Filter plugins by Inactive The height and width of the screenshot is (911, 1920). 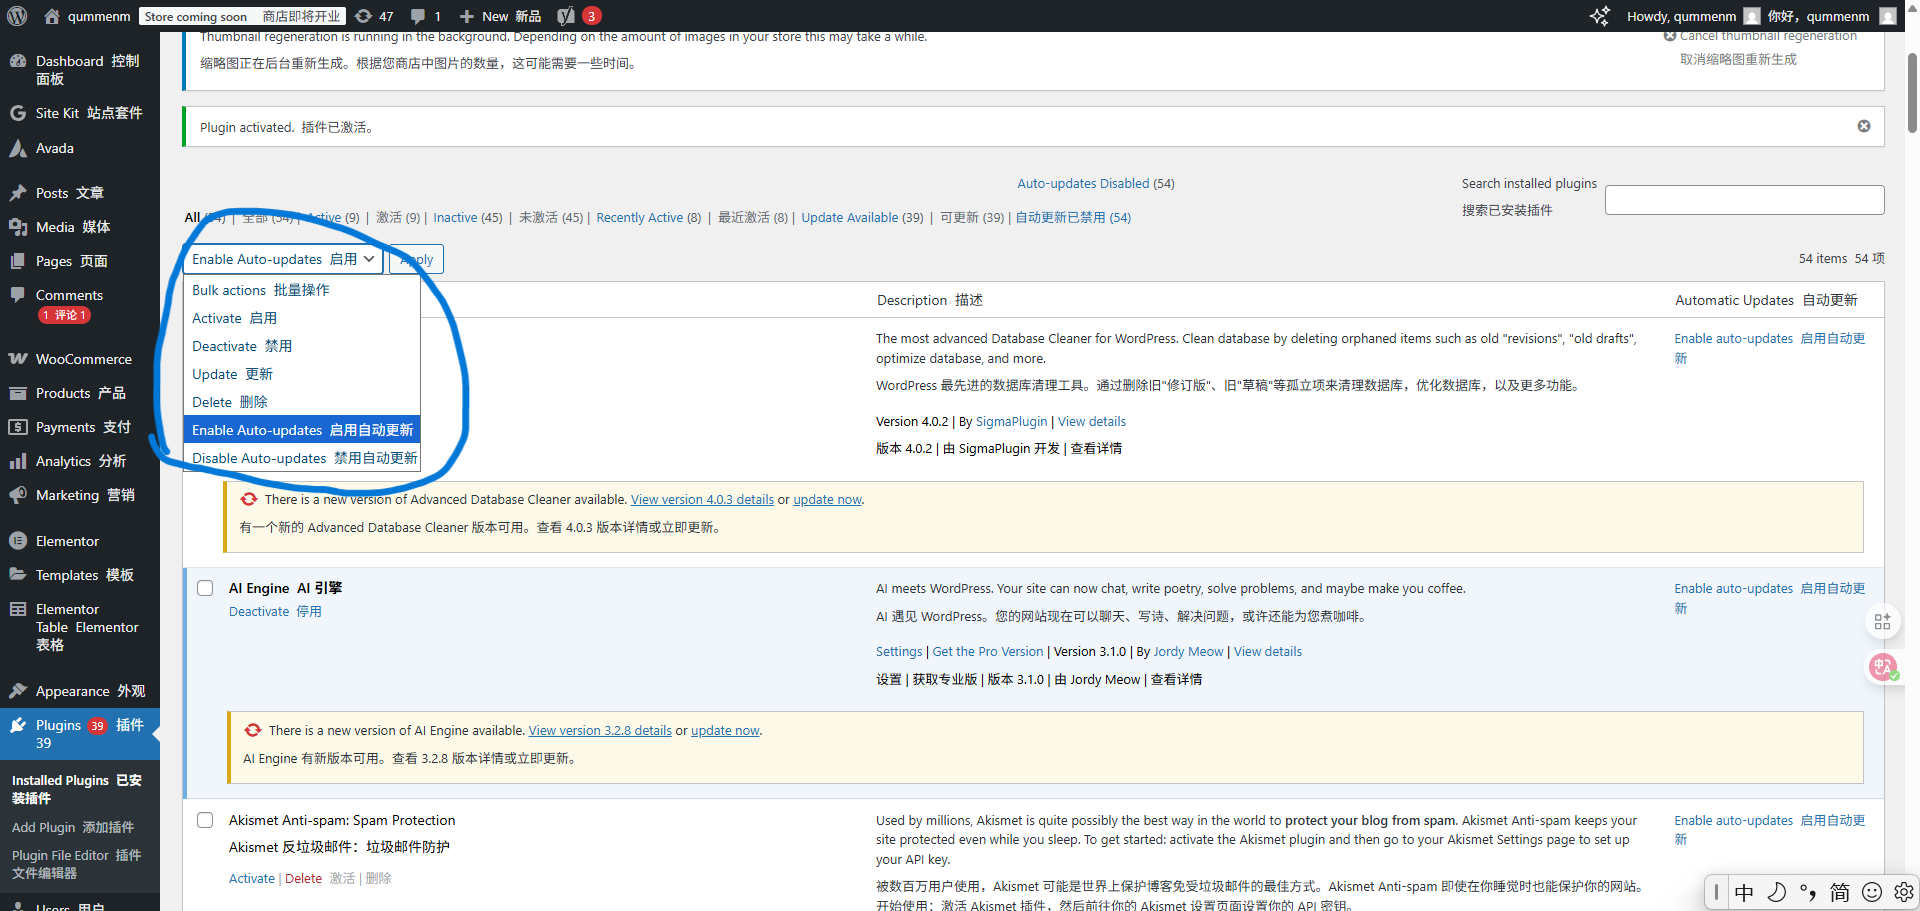point(455,217)
